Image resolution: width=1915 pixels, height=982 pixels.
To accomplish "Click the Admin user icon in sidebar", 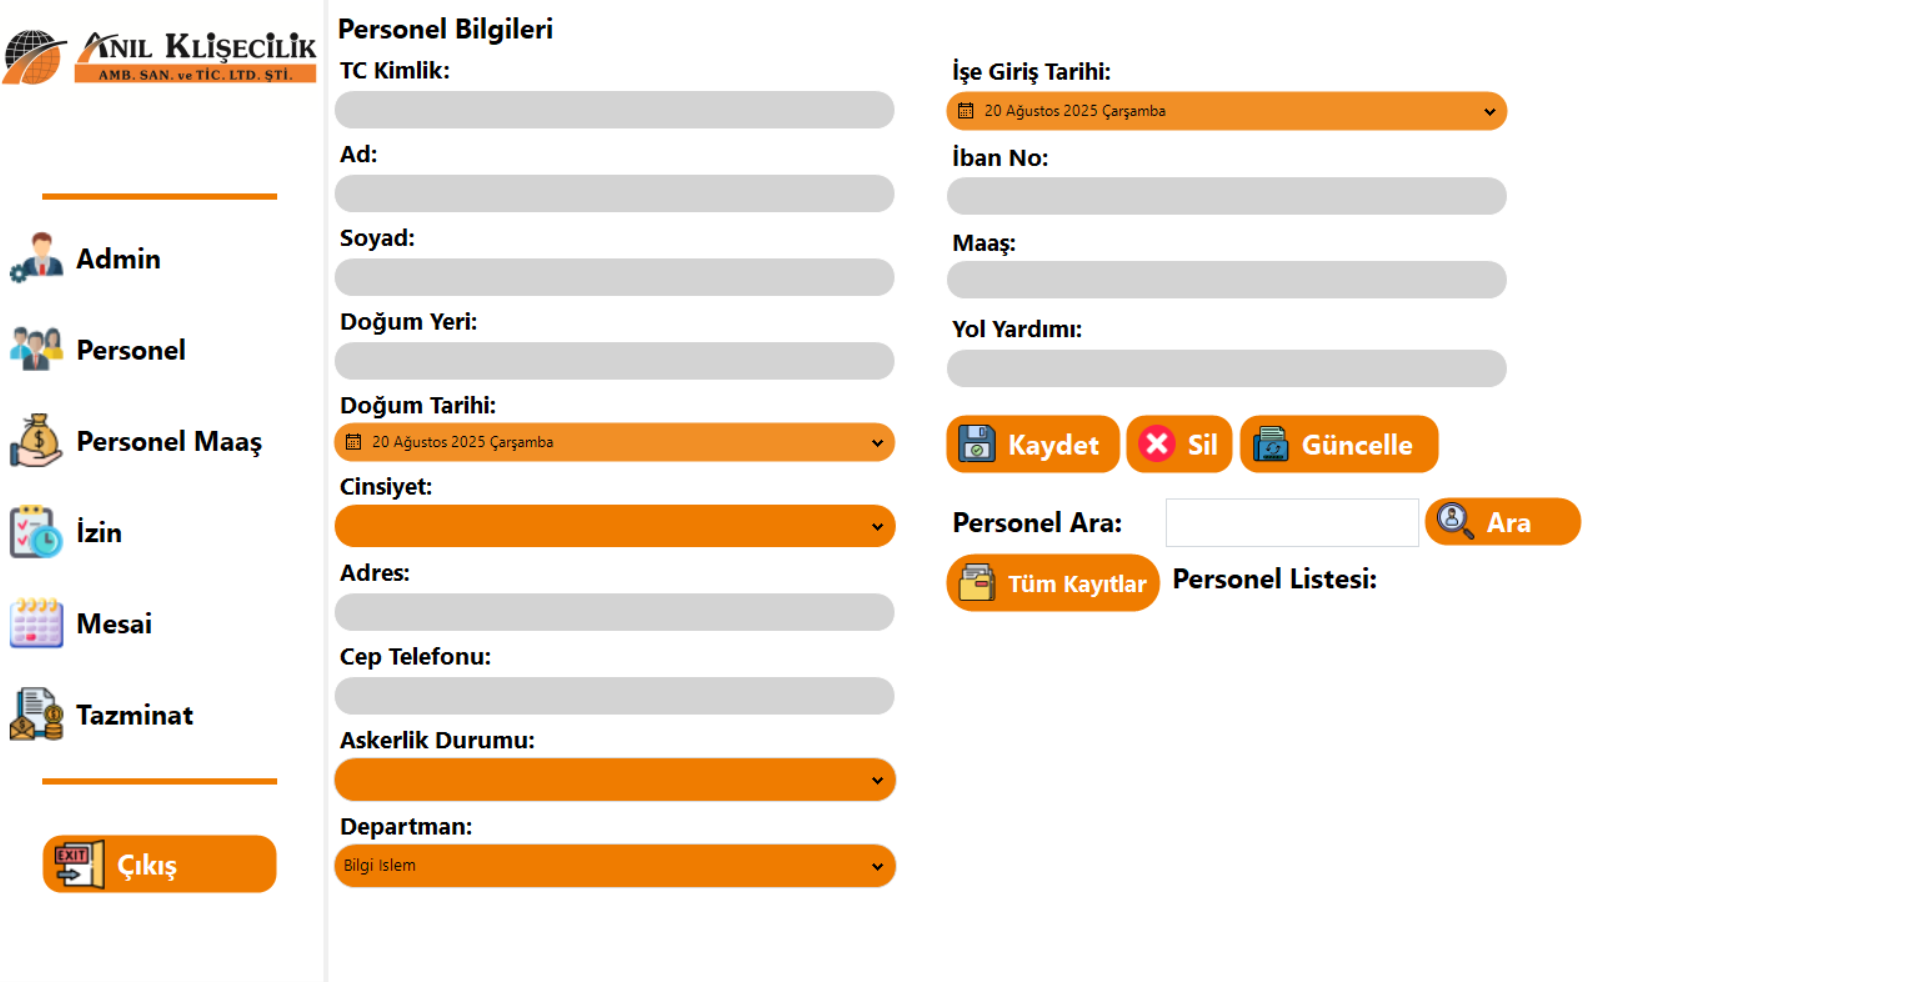I will point(36,258).
